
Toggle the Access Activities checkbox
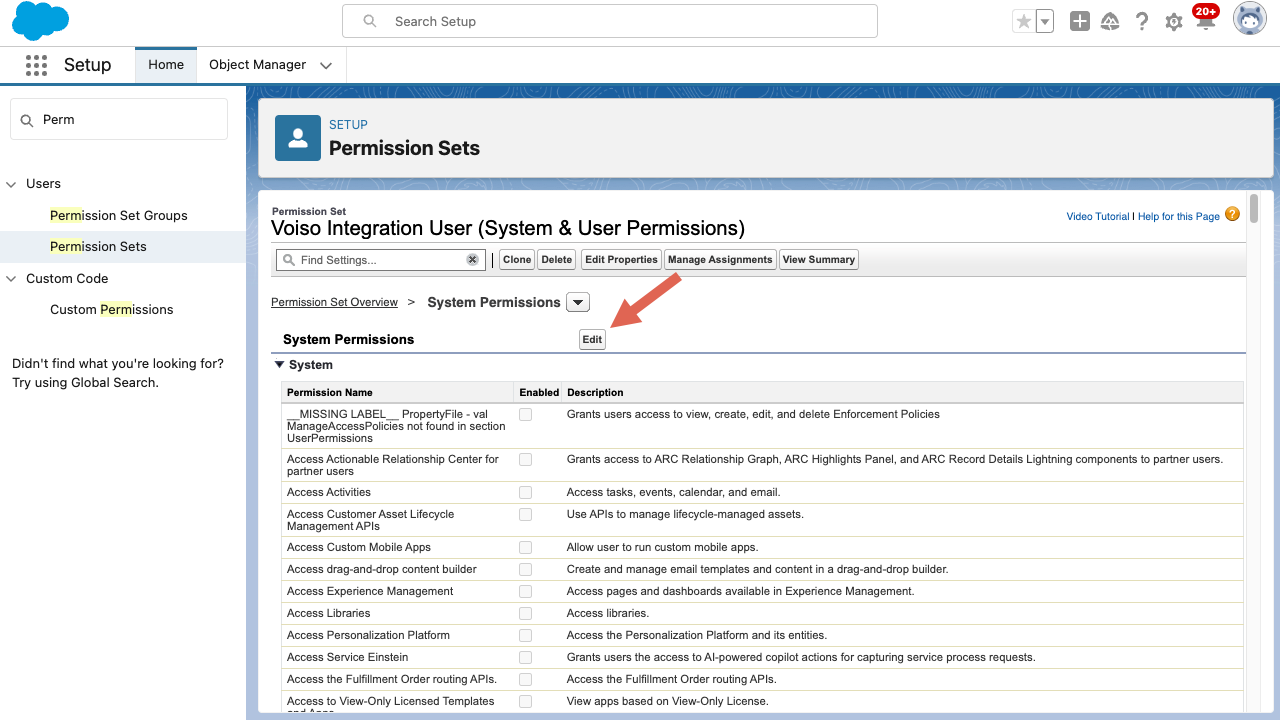(525, 493)
